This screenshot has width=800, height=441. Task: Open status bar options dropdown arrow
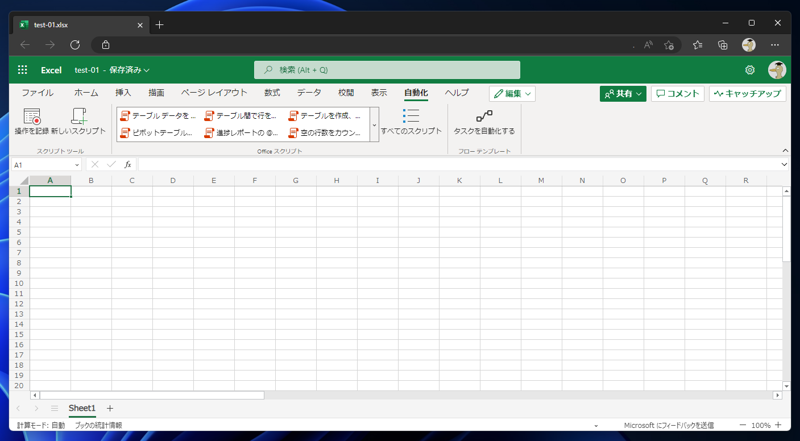coord(596,426)
